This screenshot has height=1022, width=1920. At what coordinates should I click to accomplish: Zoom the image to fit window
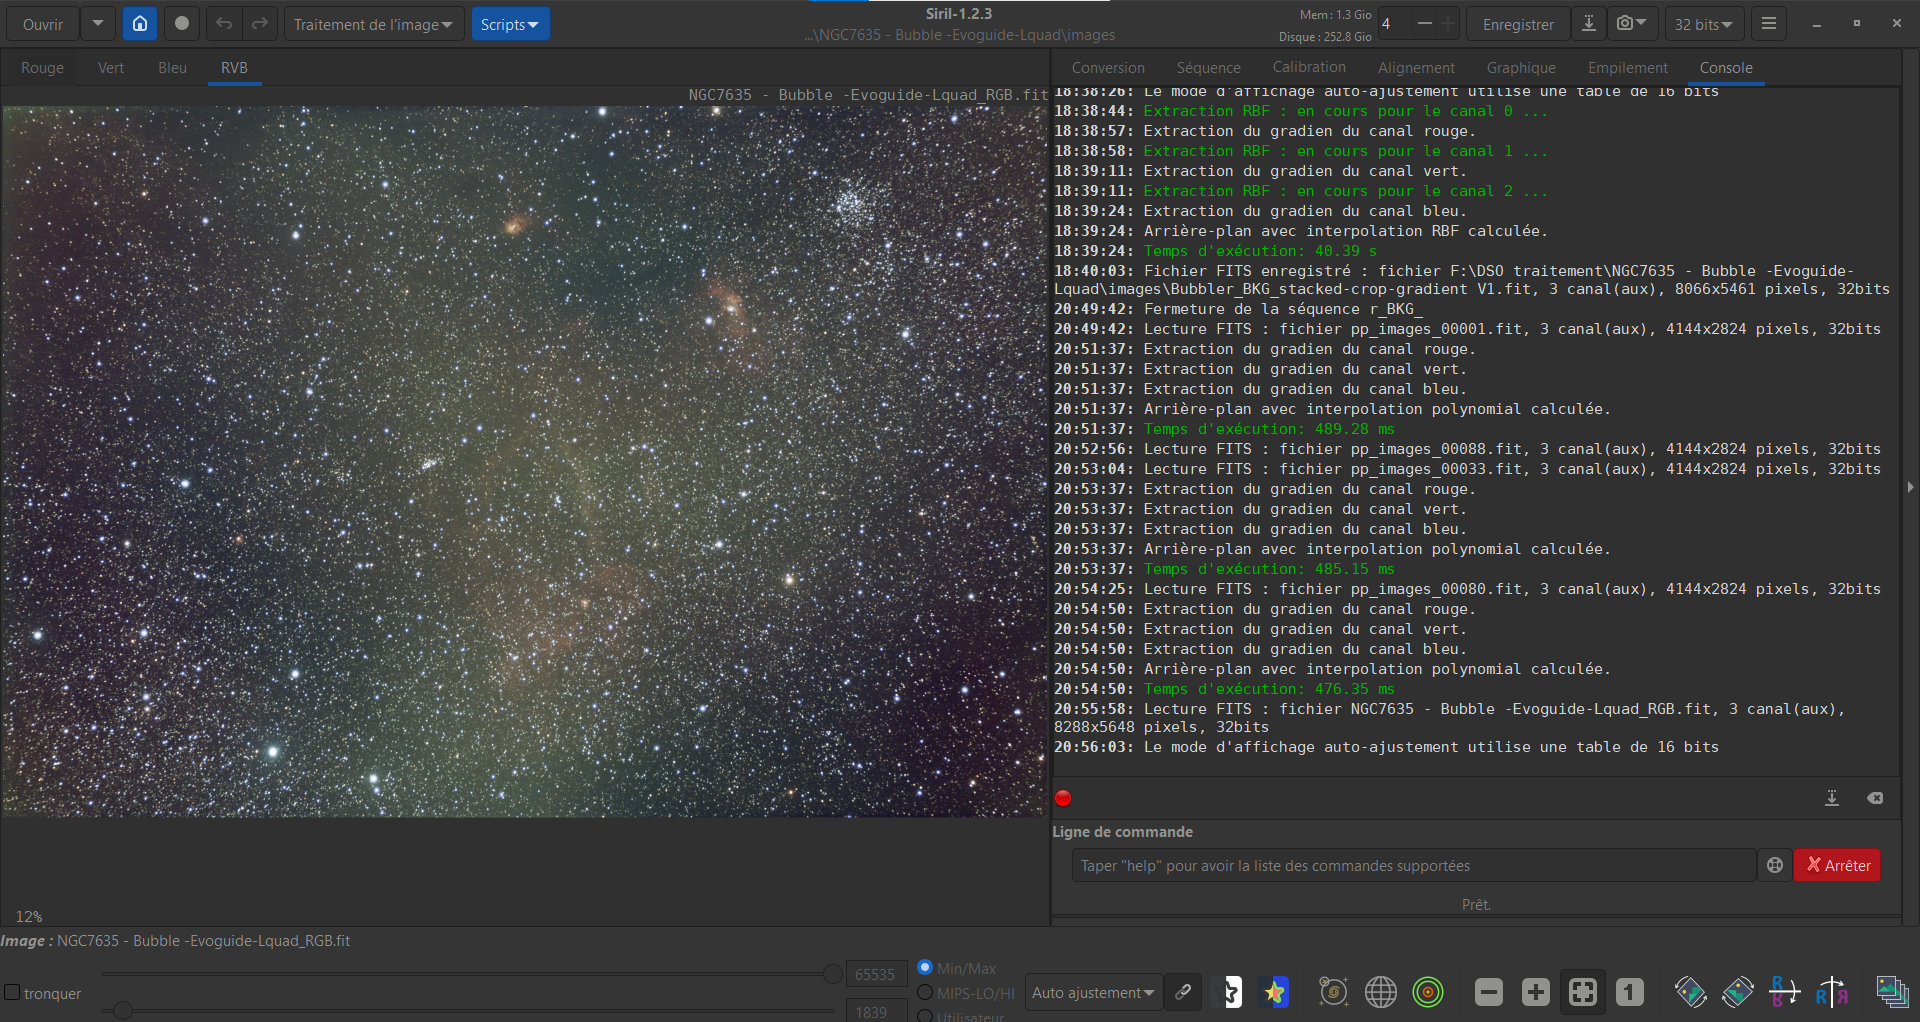pyautogui.click(x=1582, y=992)
